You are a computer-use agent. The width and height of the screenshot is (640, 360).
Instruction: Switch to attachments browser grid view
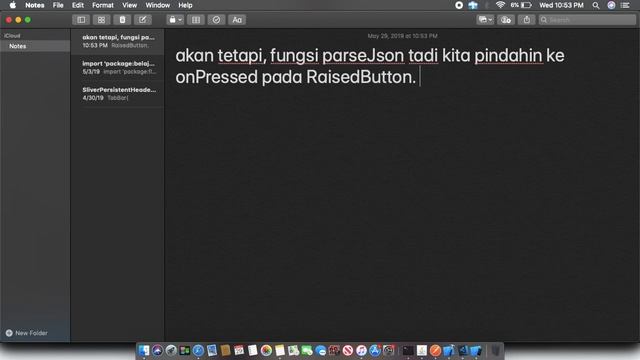point(101,20)
